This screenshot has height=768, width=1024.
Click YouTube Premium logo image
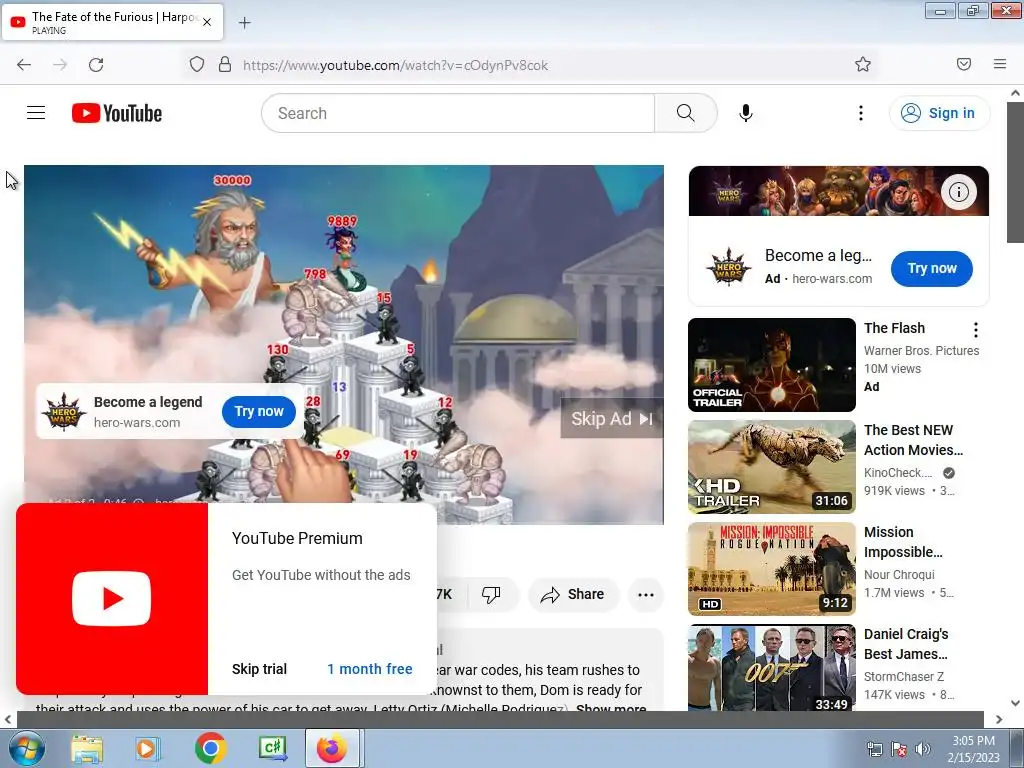(x=112, y=598)
